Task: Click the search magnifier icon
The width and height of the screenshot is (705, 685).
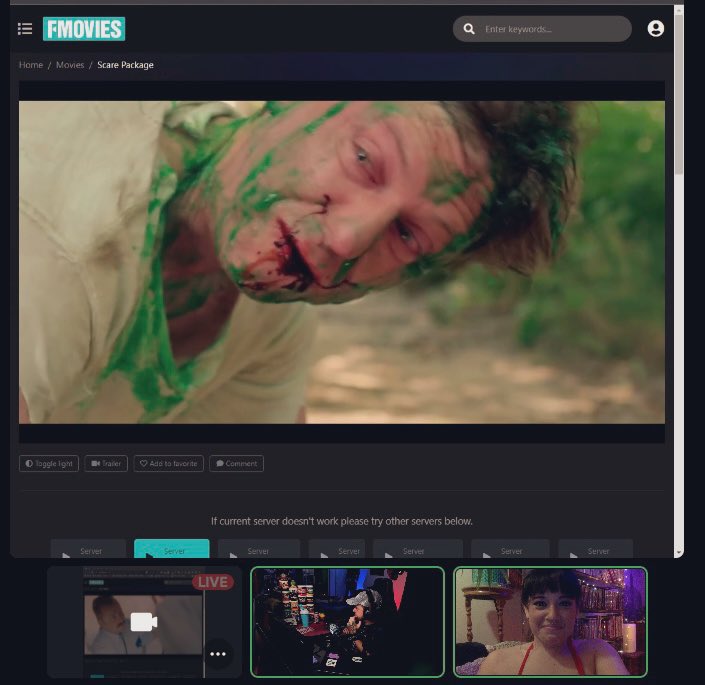Action: coord(469,29)
